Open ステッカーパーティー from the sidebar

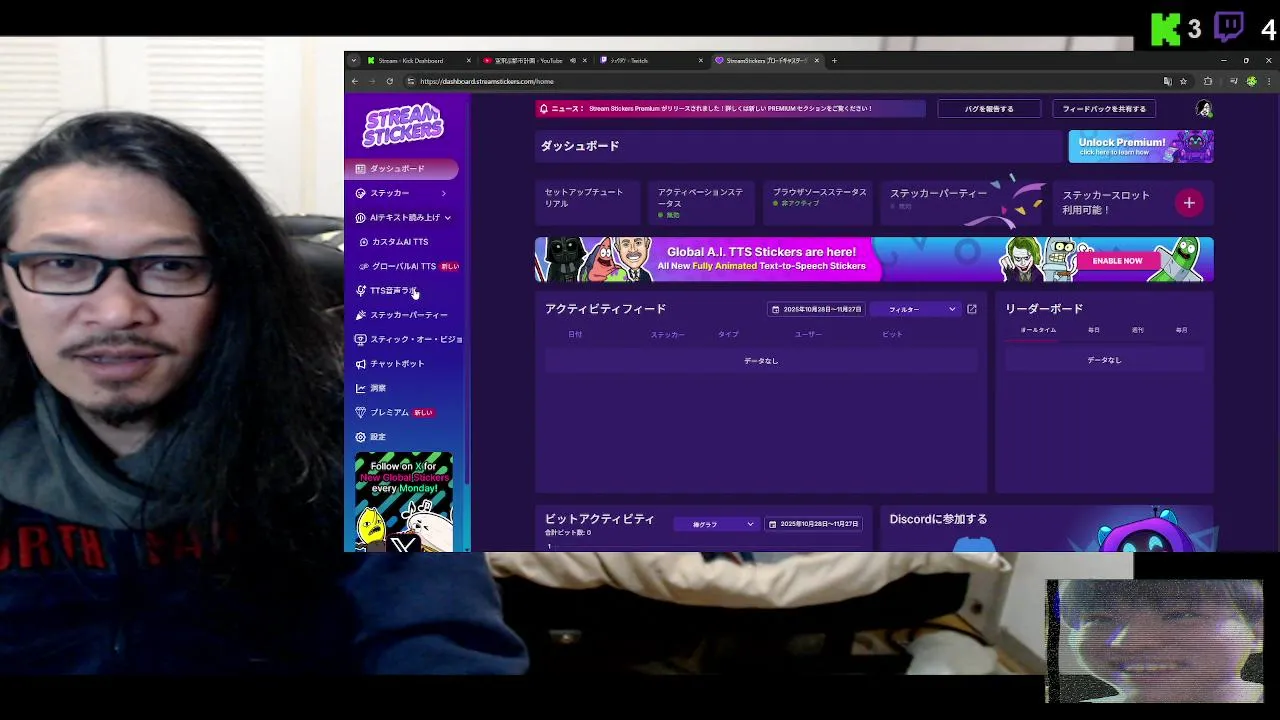coord(408,315)
